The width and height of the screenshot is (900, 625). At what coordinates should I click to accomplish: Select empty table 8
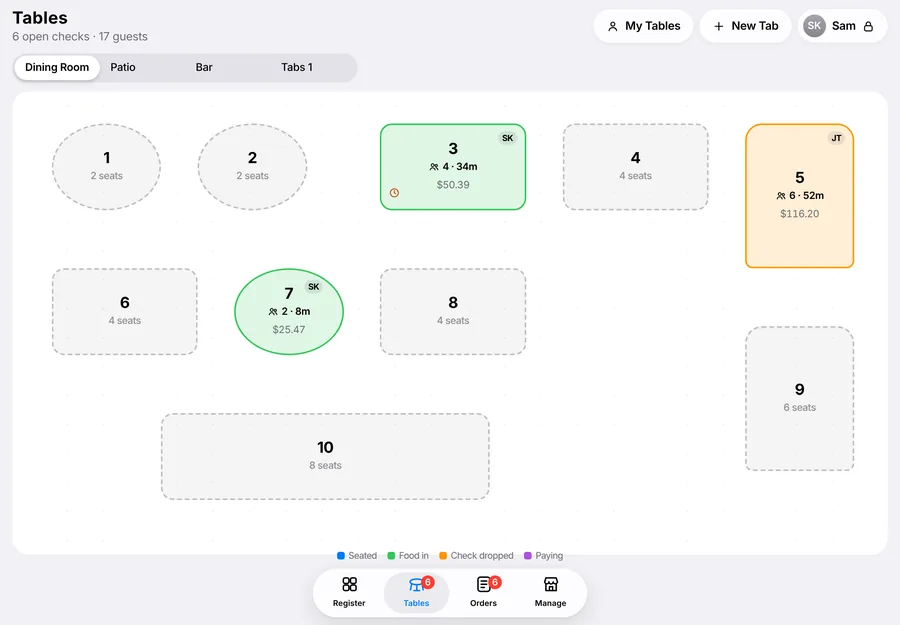pyautogui.click(x=453, y=312)
